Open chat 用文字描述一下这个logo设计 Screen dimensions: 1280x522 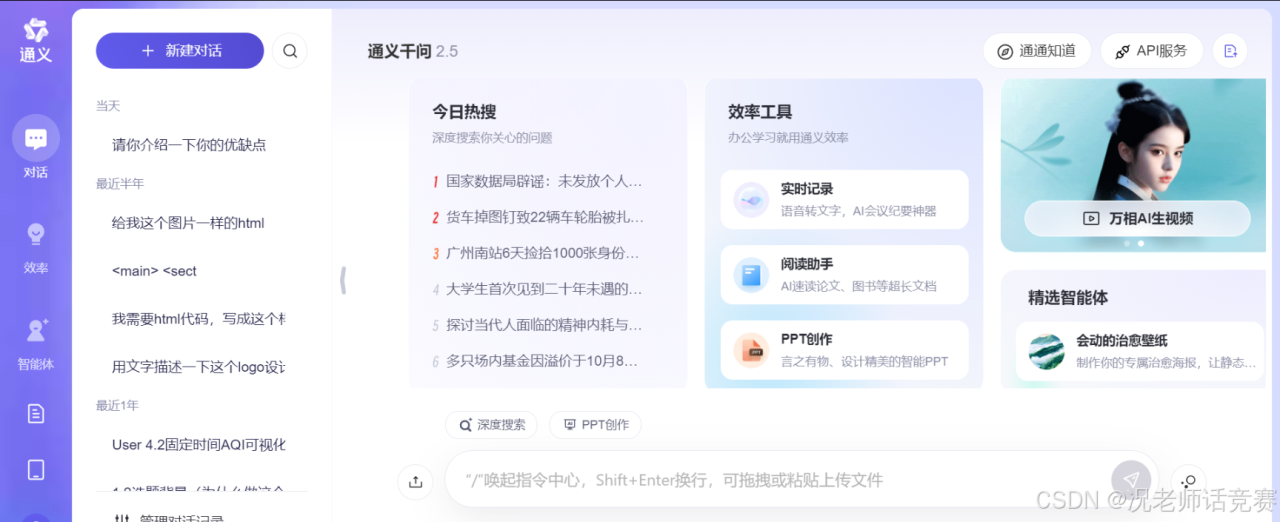(x=198, y=367)
